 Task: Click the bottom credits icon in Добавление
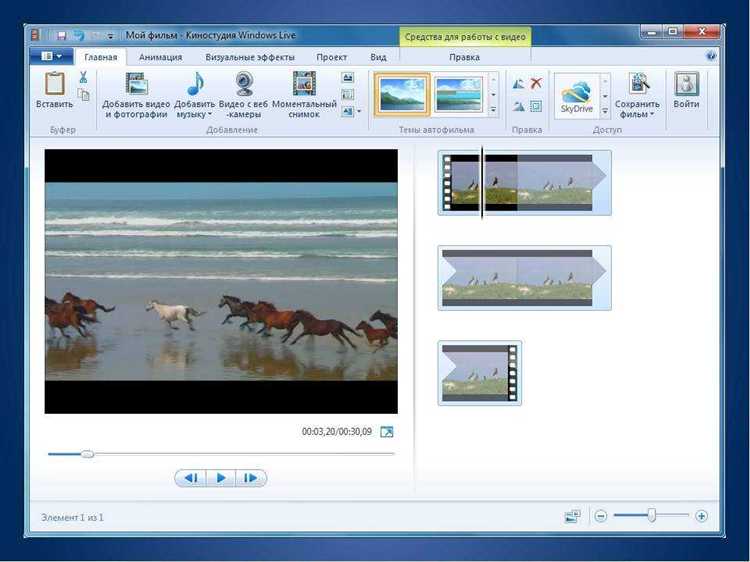click(x=348, y=111)
